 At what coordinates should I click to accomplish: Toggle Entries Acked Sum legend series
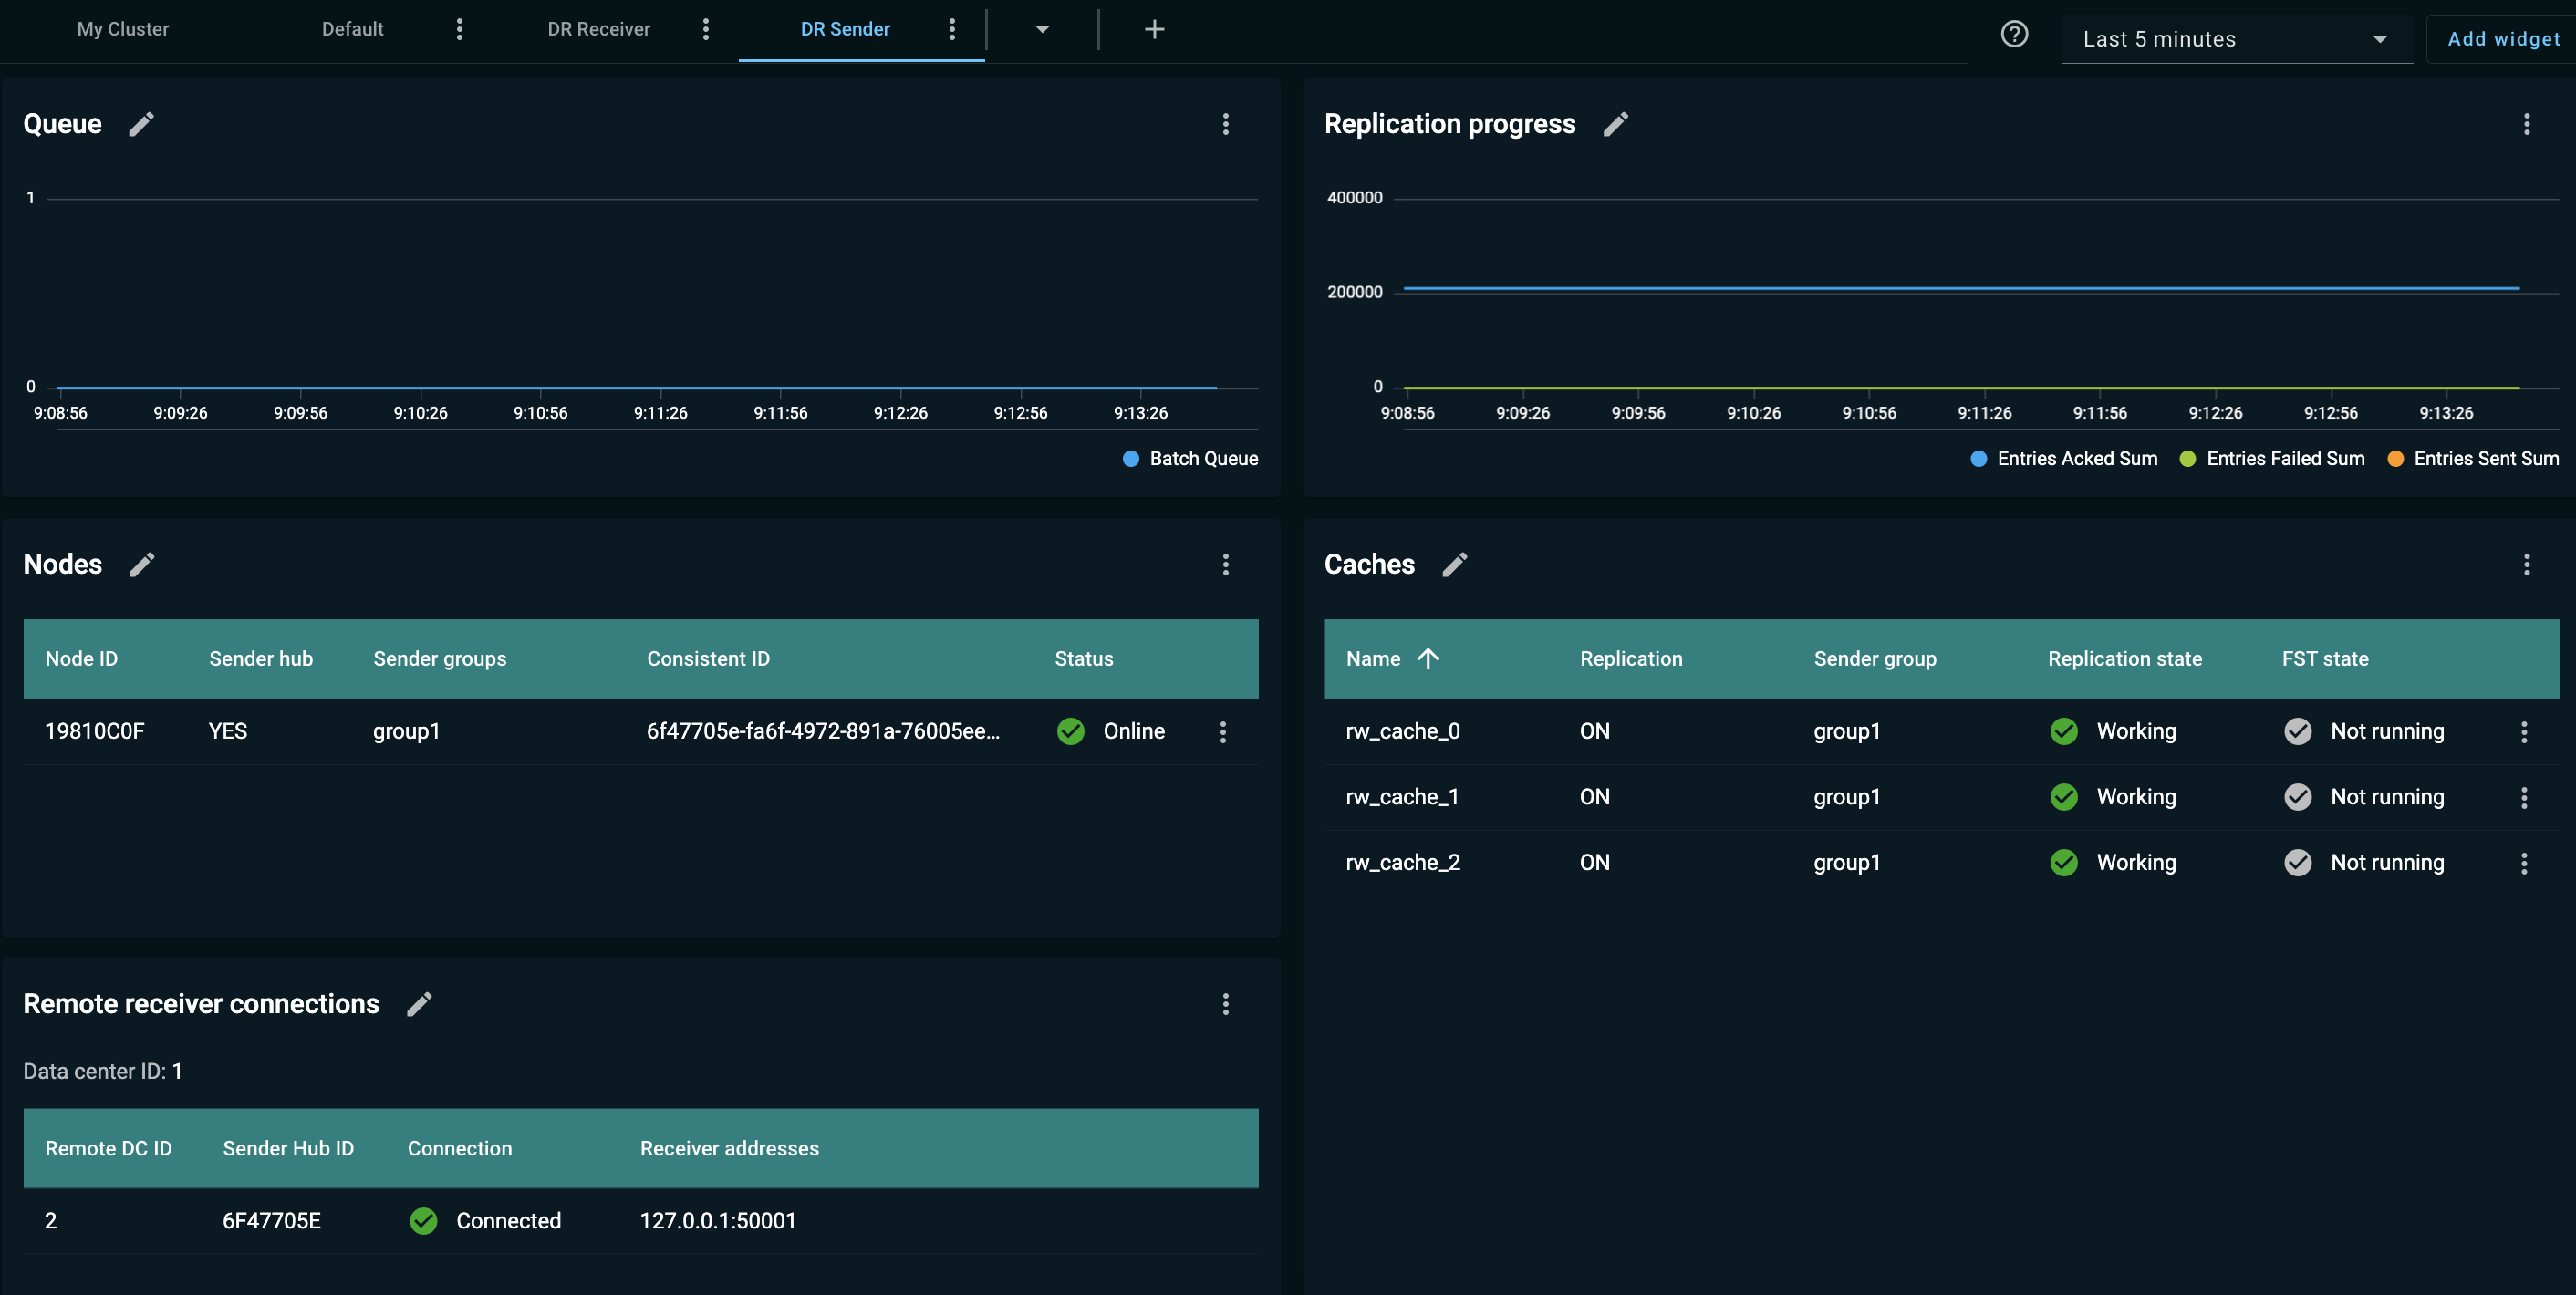click(2063, 458)
